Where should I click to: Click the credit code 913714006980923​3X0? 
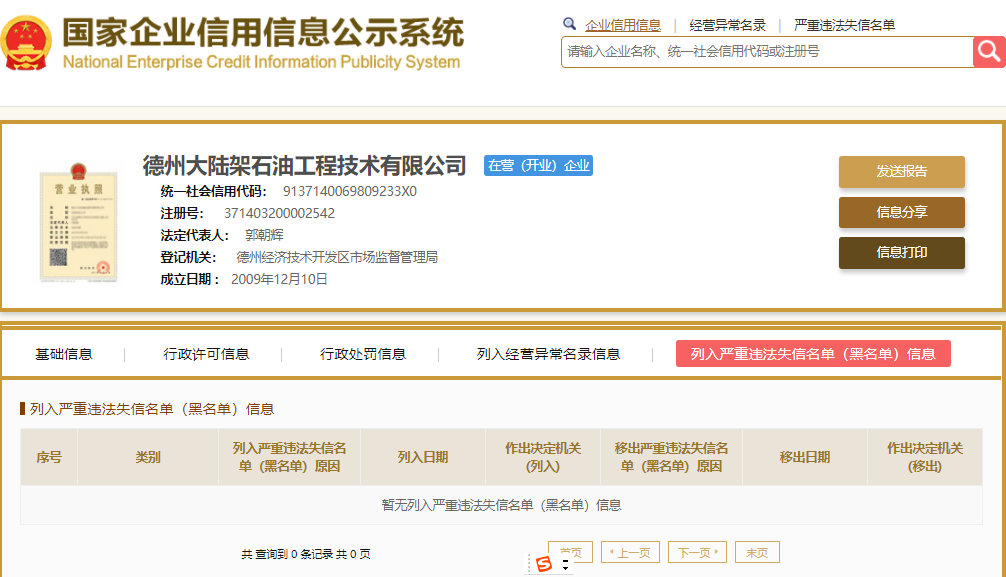click(x=350, y=191)
